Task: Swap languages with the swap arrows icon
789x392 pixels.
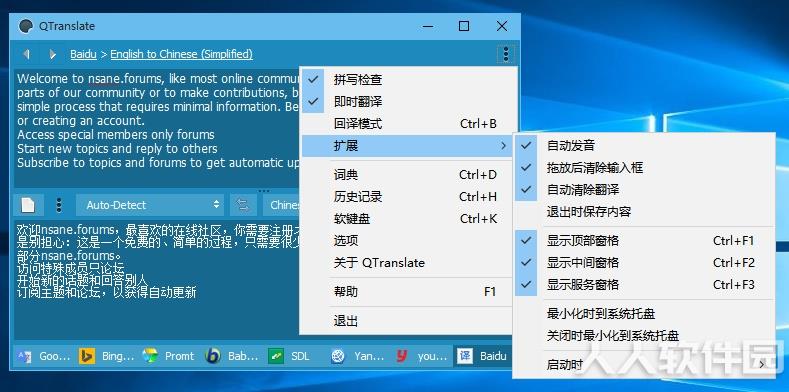Action: (243, 205)
